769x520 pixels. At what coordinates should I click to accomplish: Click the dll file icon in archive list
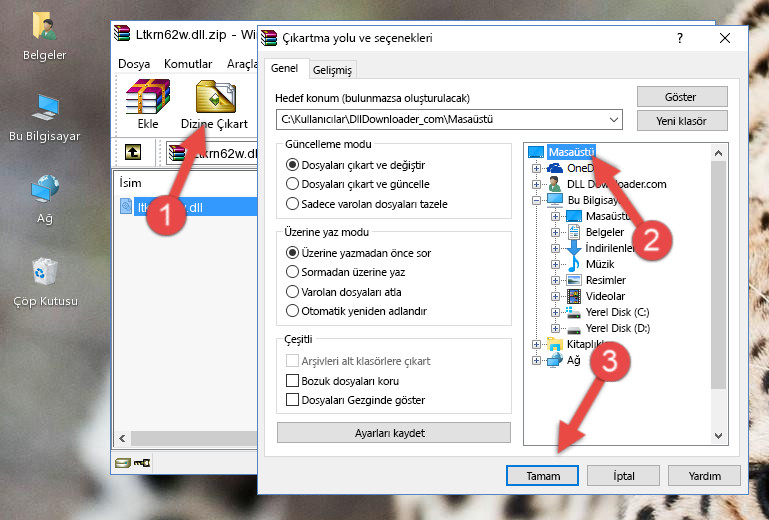[x=126, y=206]
